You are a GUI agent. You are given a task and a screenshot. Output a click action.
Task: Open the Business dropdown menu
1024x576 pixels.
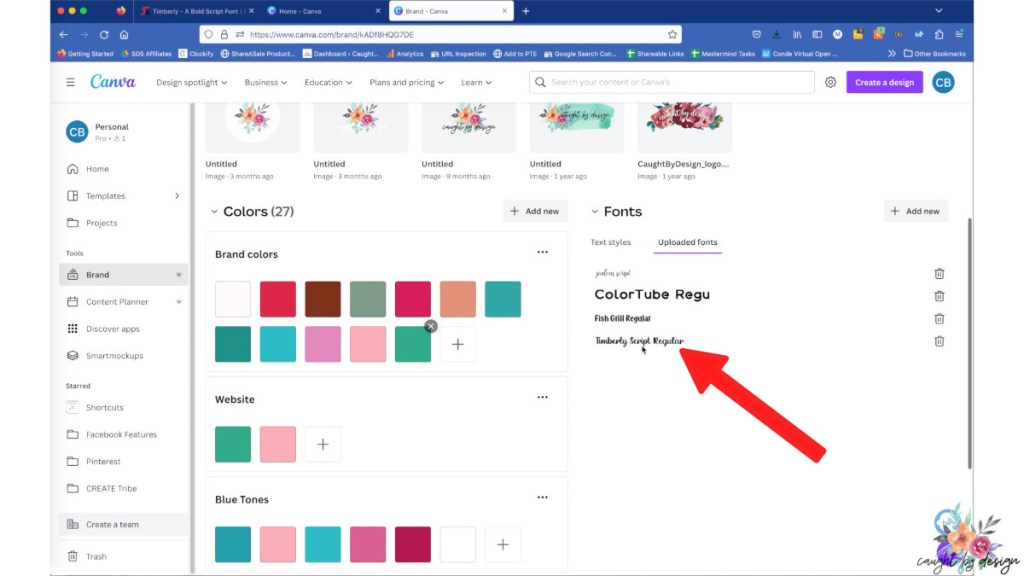pyautogui.click(x=265, y=82)
